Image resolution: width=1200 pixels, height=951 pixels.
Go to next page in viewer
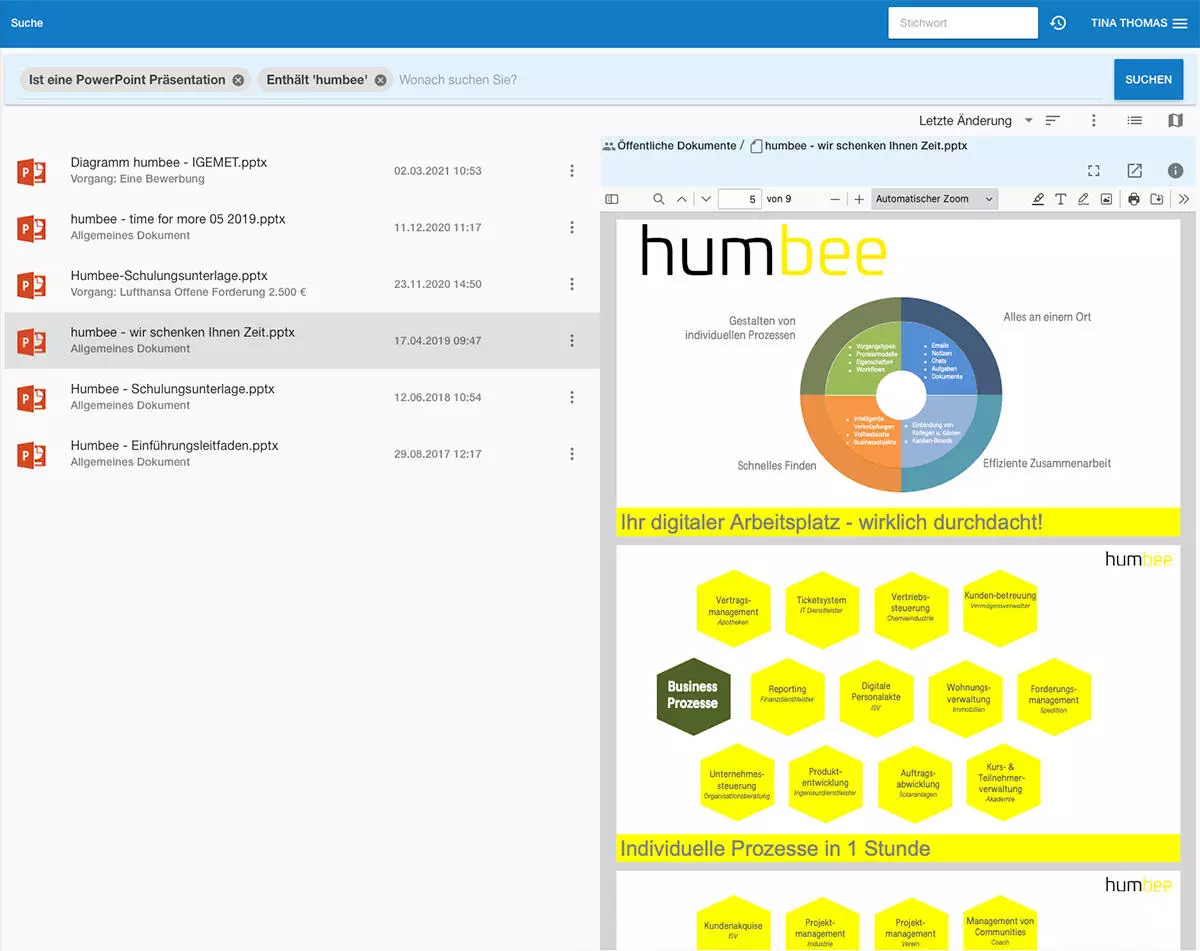click(x=706, y=199)
